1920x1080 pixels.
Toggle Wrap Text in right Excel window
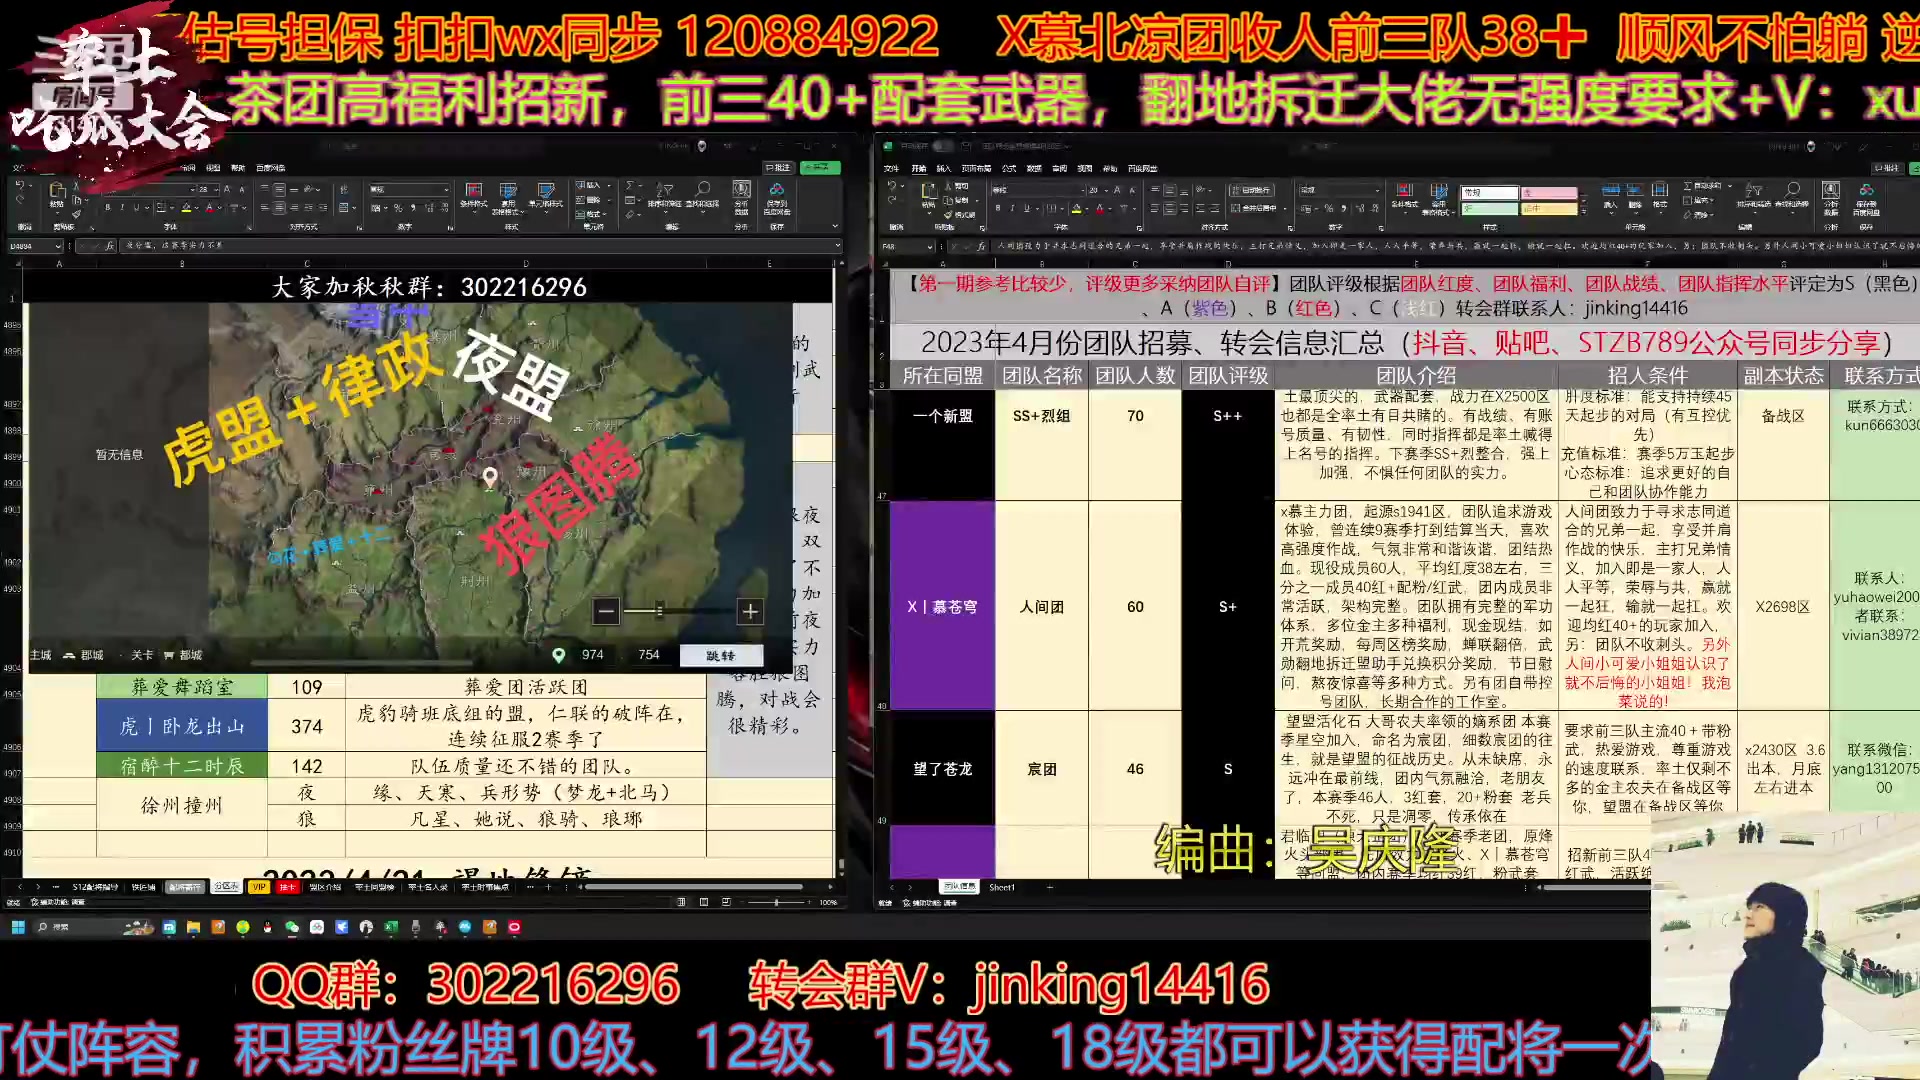[x=1251, y=190]
